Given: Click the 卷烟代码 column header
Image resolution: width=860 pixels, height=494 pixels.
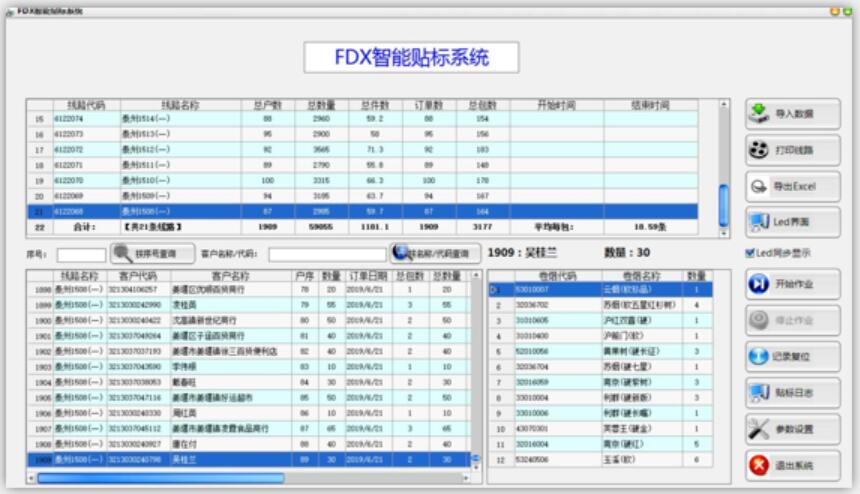Looking at the screenshot, I should tap(557, 276).
